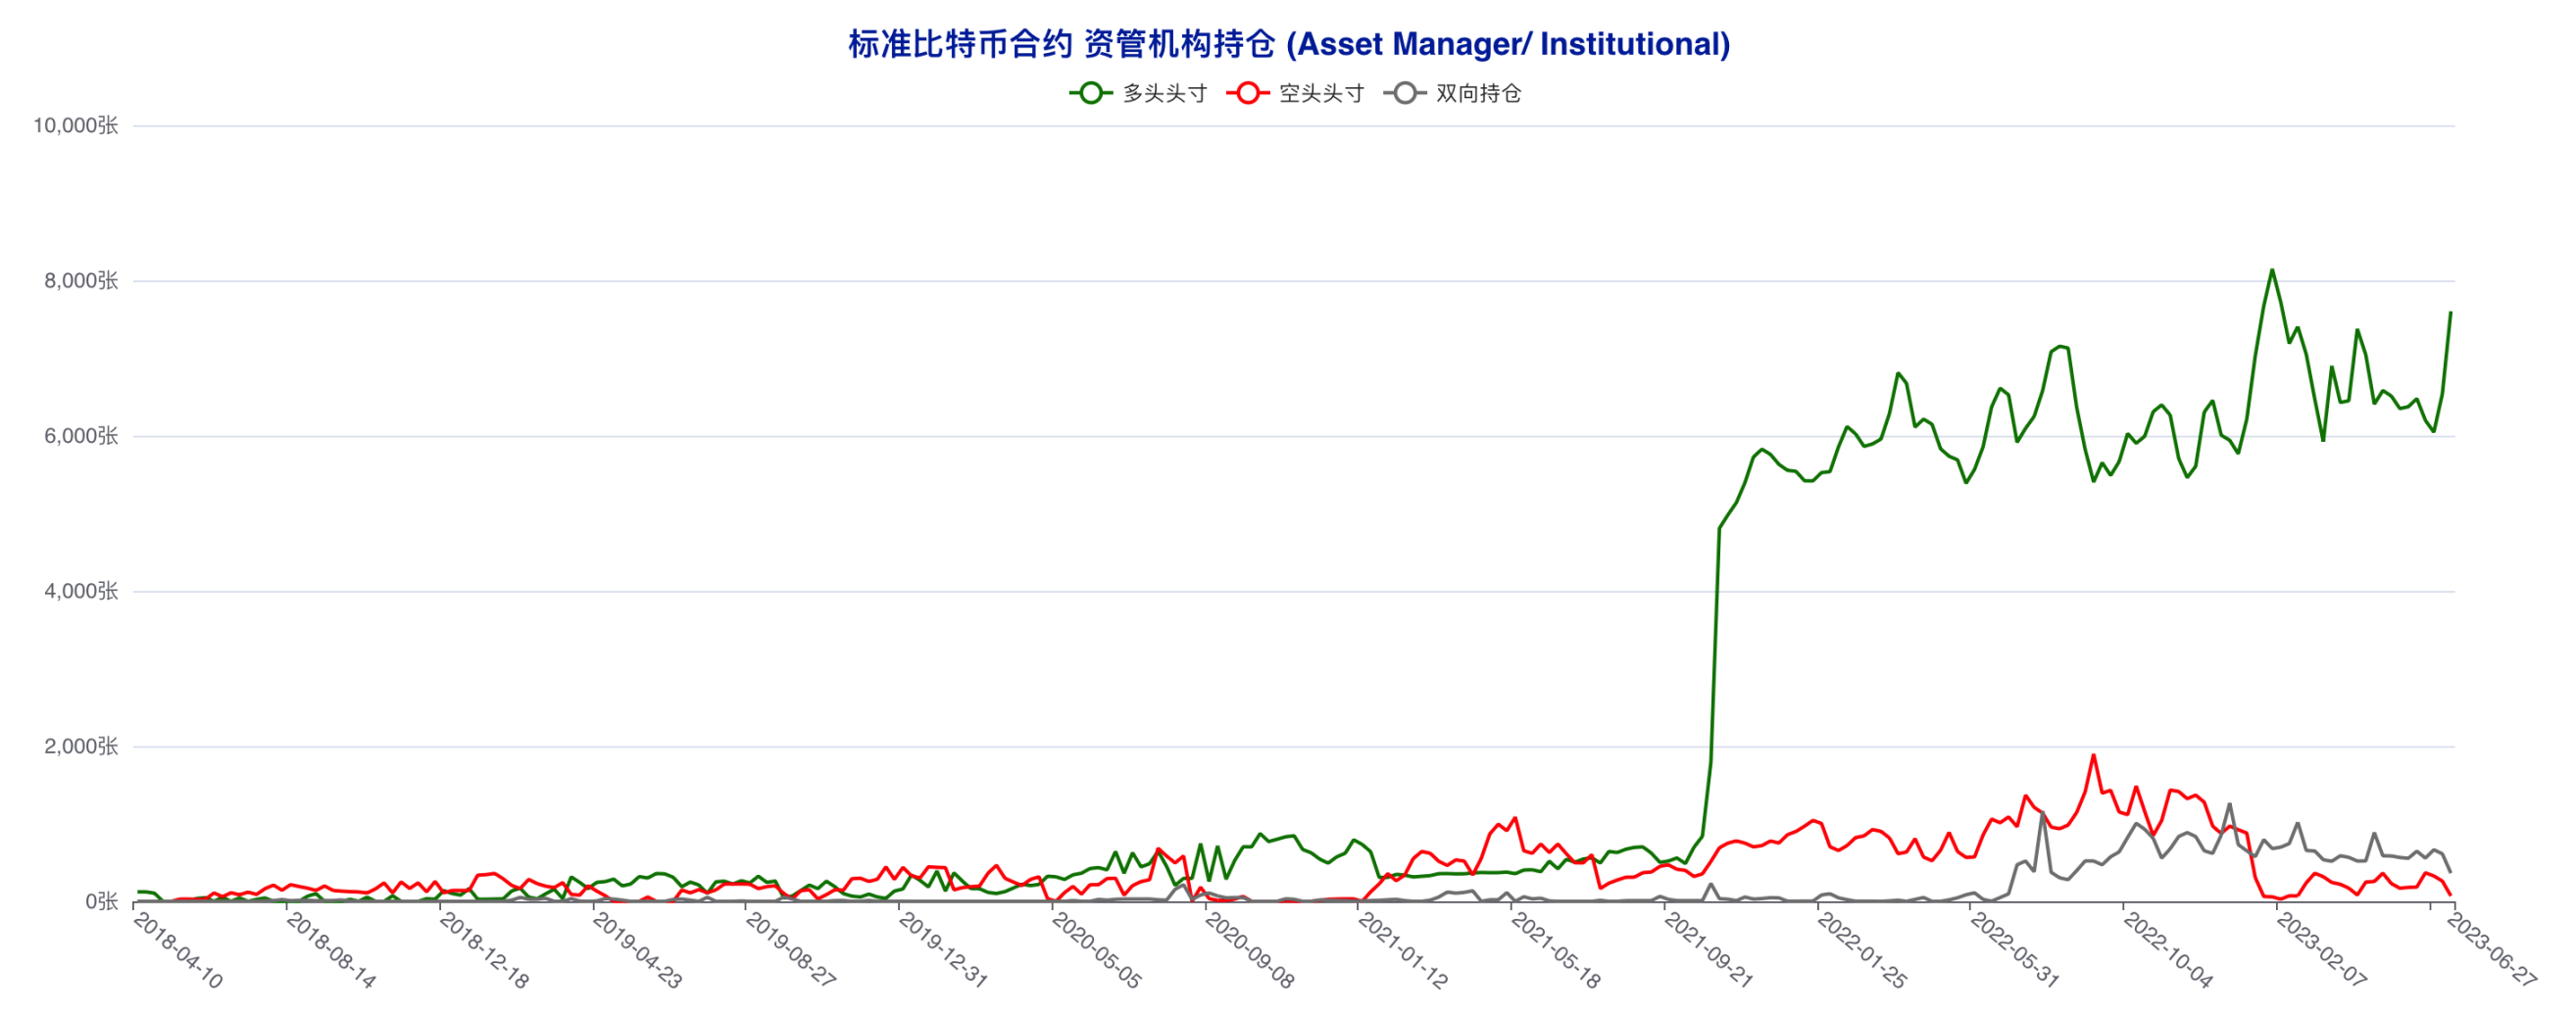Click the 2021-09-21 x-axis date label
The image size is (2576, 1016).
1708,951
